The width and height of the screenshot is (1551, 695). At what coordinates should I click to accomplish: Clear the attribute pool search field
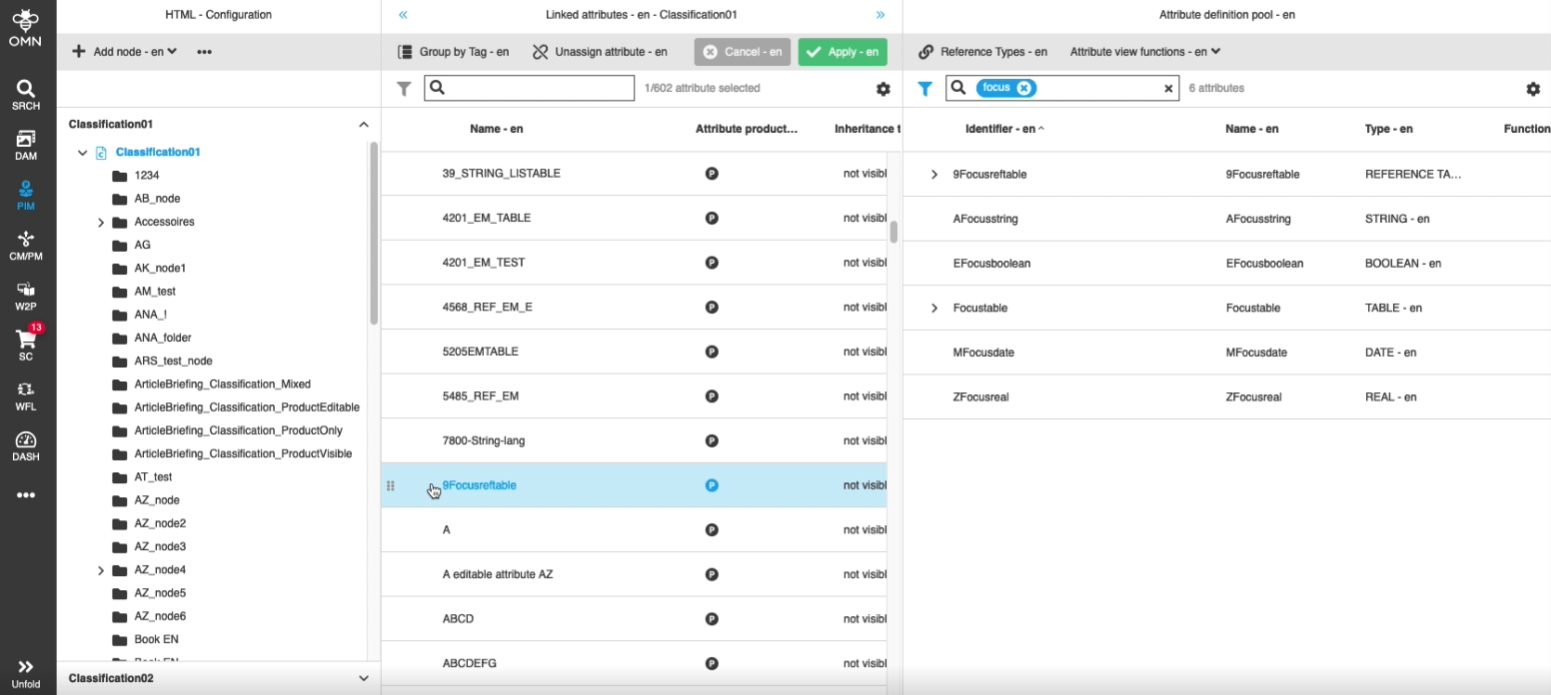pyautogui.click(x=1168, y=88)
